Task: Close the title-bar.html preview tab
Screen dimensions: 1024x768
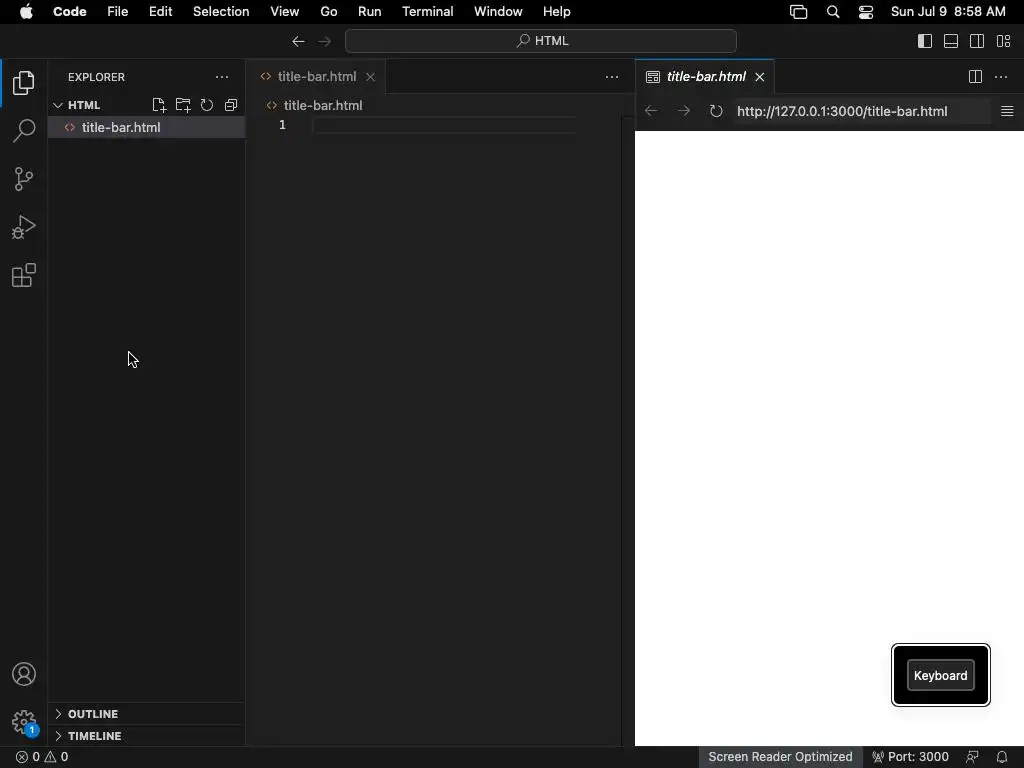Action: [760, 77]
